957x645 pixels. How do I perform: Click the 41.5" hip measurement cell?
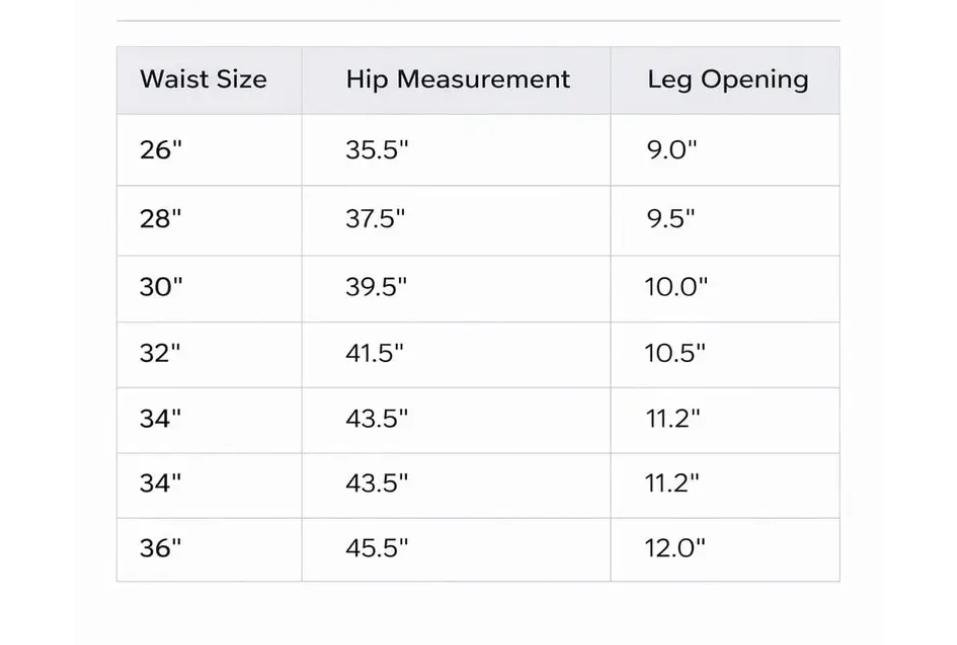pos(457,355)
